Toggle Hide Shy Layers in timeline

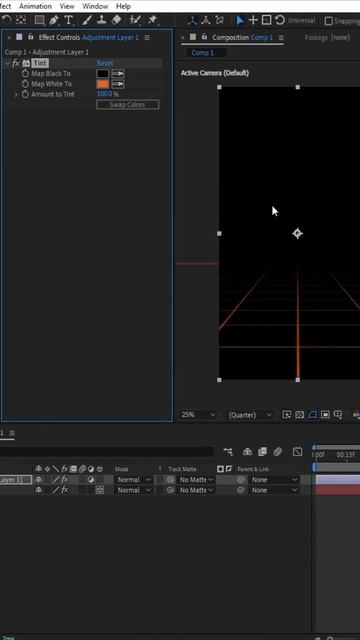click(x=247, y=451)
